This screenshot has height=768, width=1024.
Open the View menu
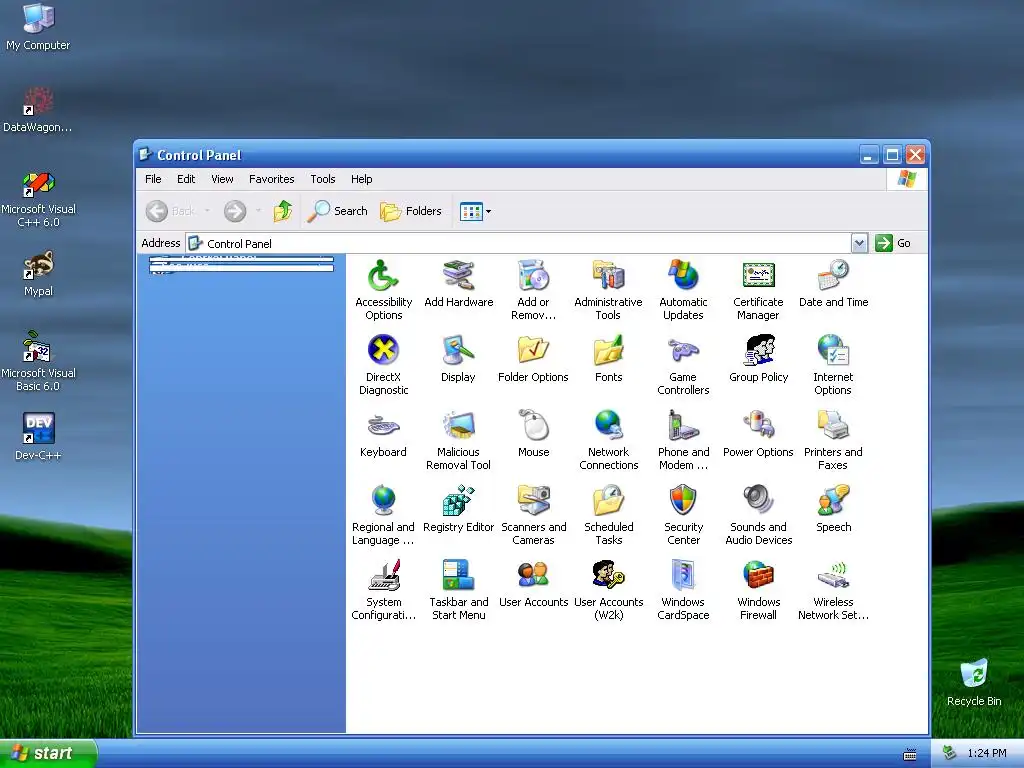tap(222, 179)
